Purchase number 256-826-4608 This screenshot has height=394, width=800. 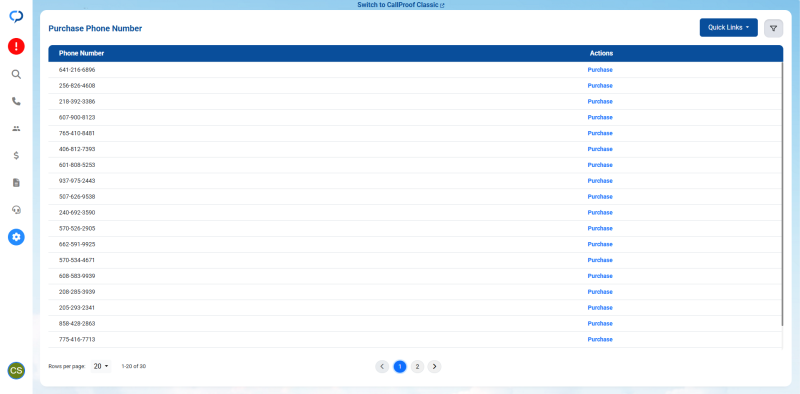pyautogui.click(x=600, y=86)
